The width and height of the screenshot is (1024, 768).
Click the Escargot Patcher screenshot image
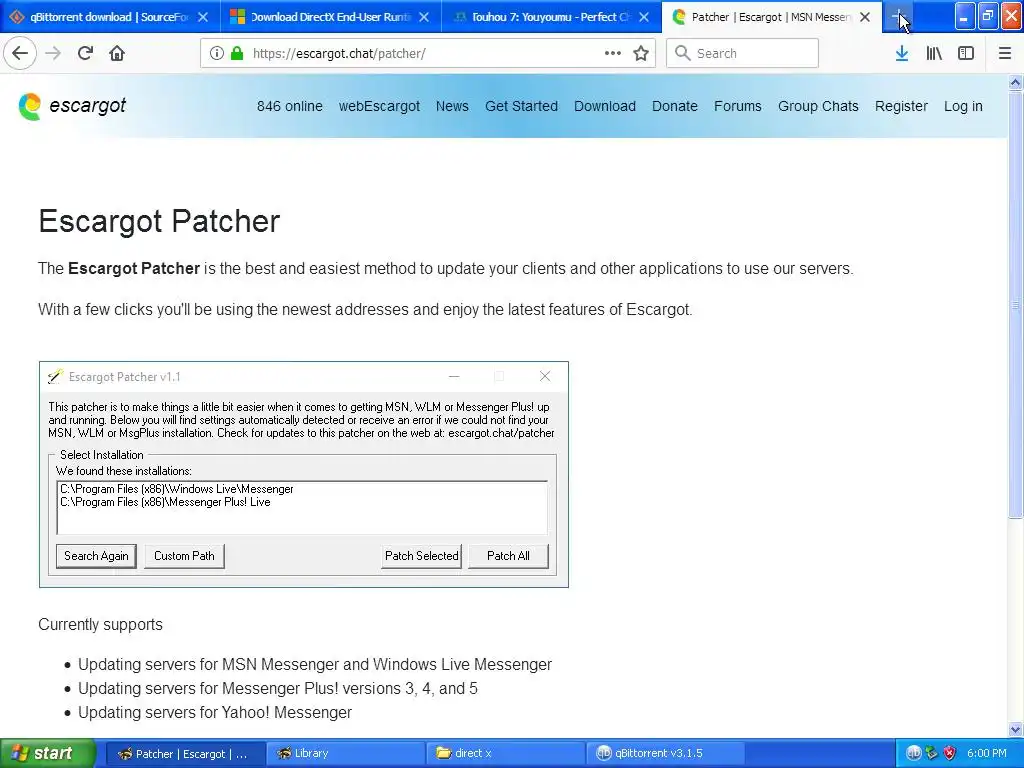tap(304, 474)
